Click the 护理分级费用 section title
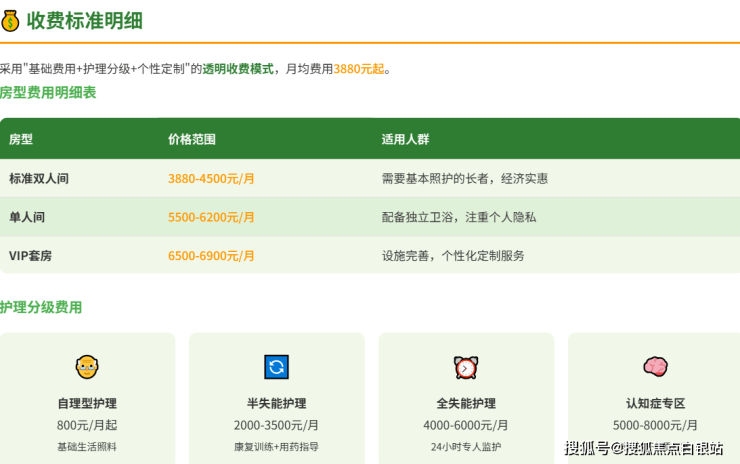Image resolution: width=740 pixels, height=464 pixels. 41,308
